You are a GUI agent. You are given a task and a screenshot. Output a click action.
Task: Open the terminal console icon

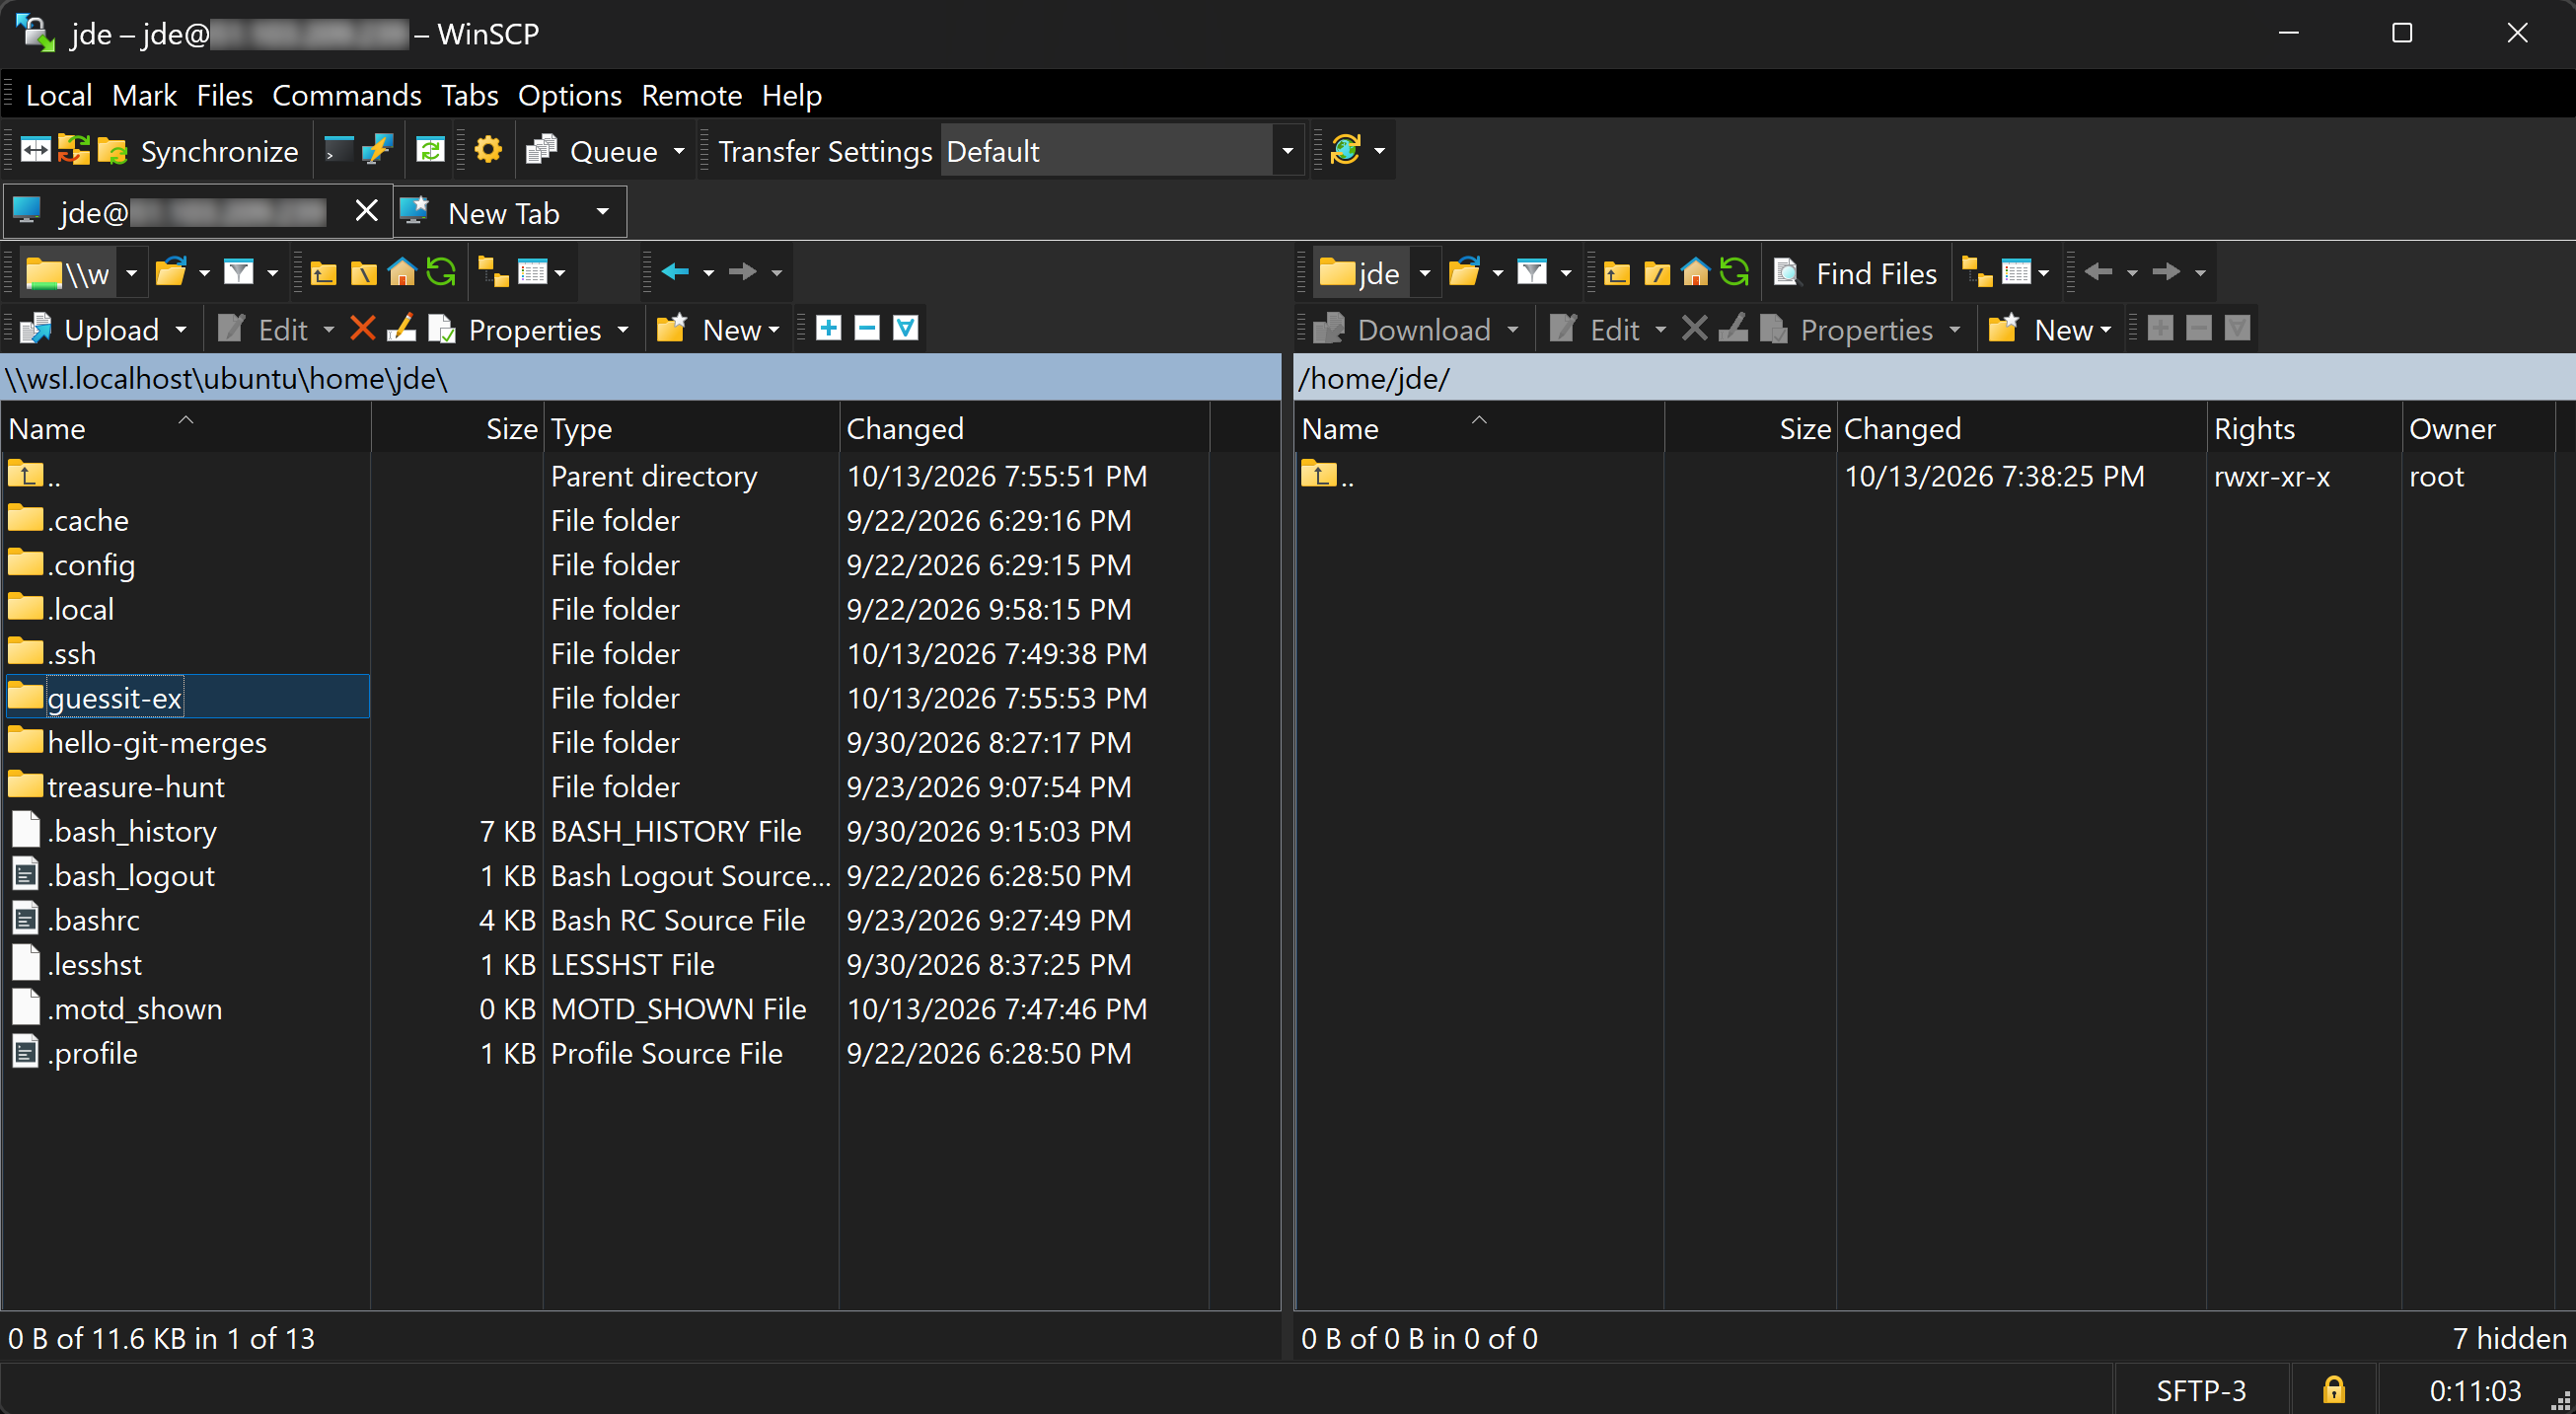[x=340, y=151]
